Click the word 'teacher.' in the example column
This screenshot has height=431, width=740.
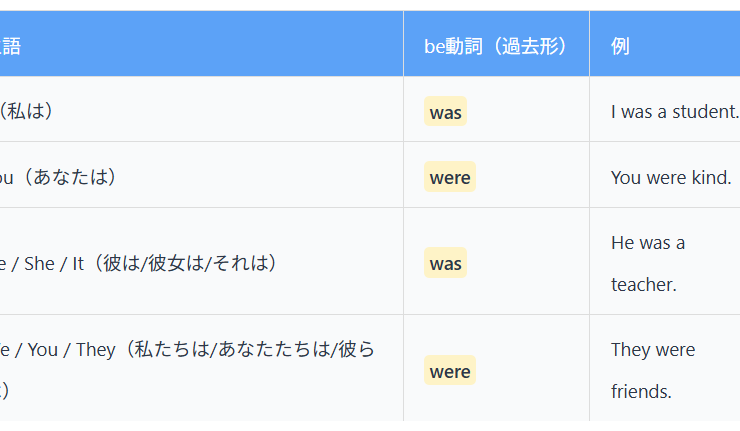point(644,285)
